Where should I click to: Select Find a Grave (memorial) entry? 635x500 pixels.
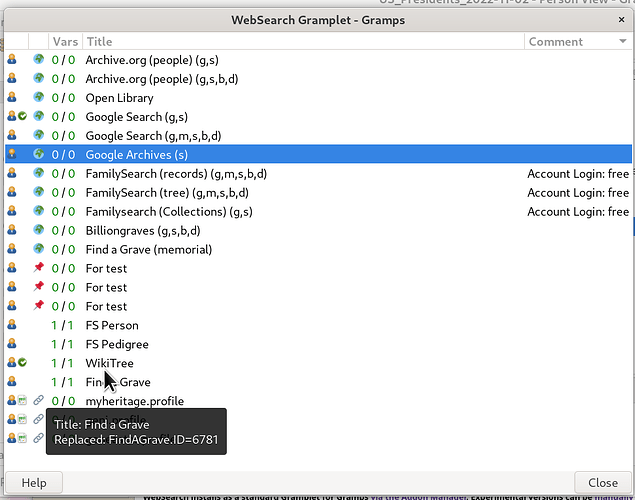pyautogui.click(x=318, y=249)
